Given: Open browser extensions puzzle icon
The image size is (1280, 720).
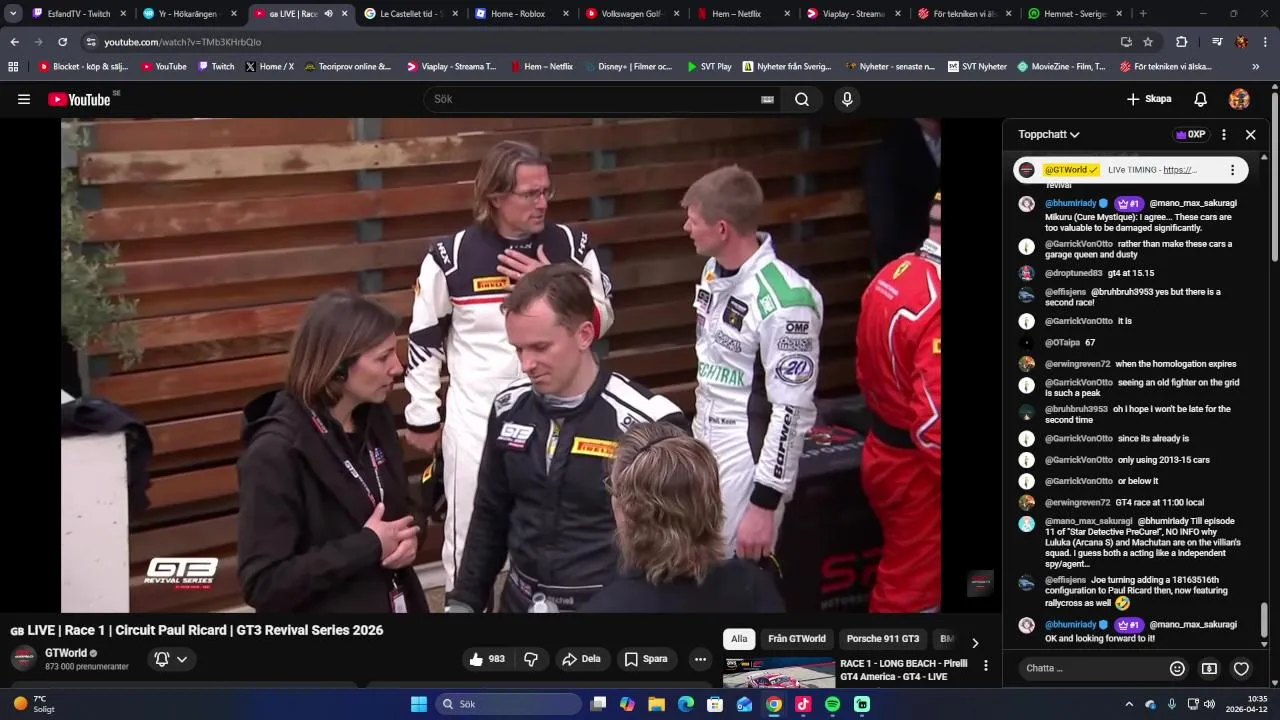Looking at the screenshot, I should (1181, 42).
